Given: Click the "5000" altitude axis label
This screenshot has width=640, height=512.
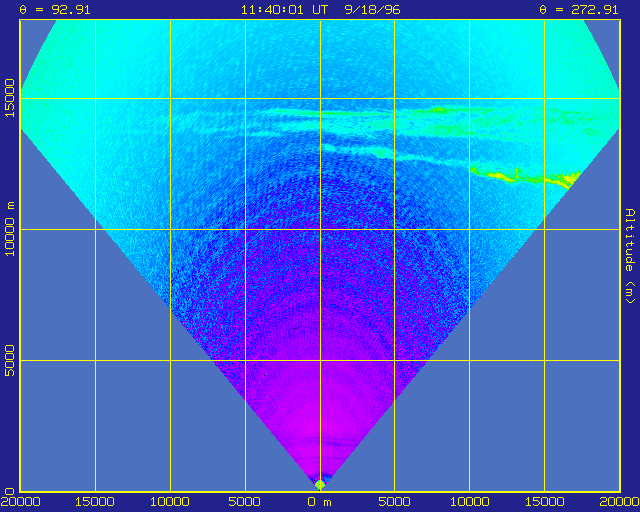Looking at the screenshot, I should point(9,361).
